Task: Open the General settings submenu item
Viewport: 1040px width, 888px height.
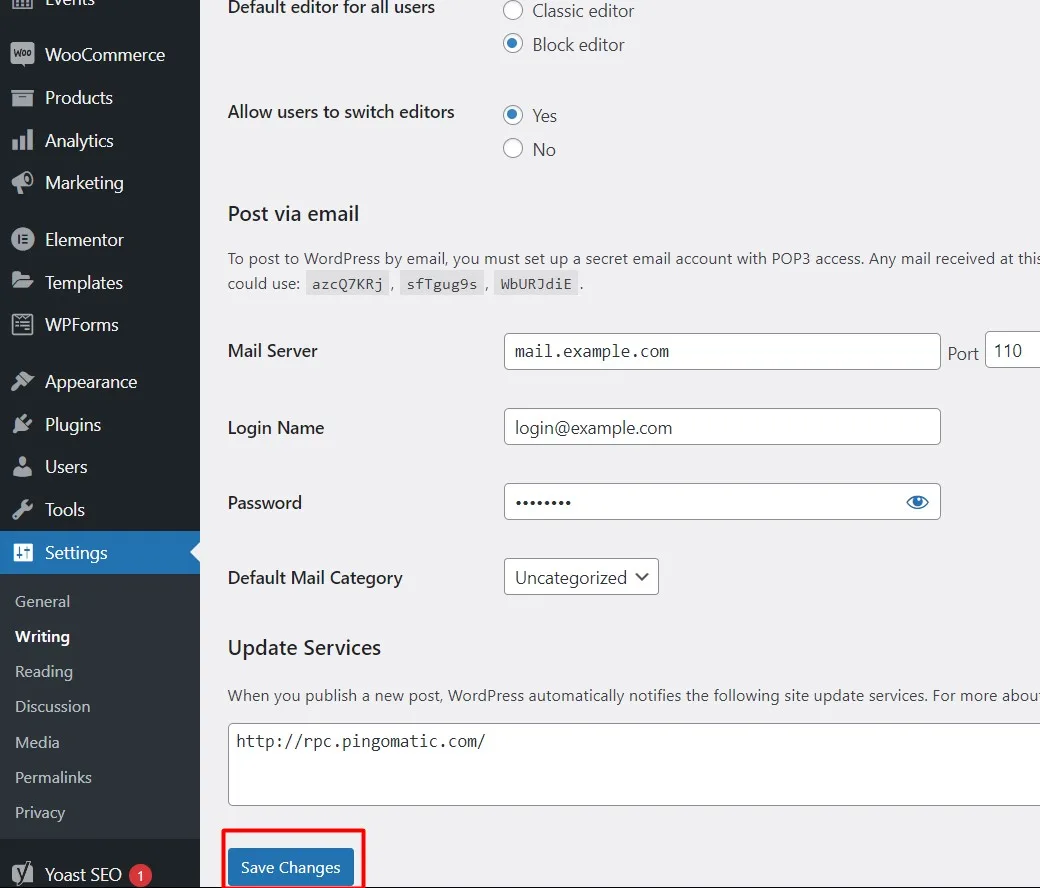Action: [x=42, y=602]
